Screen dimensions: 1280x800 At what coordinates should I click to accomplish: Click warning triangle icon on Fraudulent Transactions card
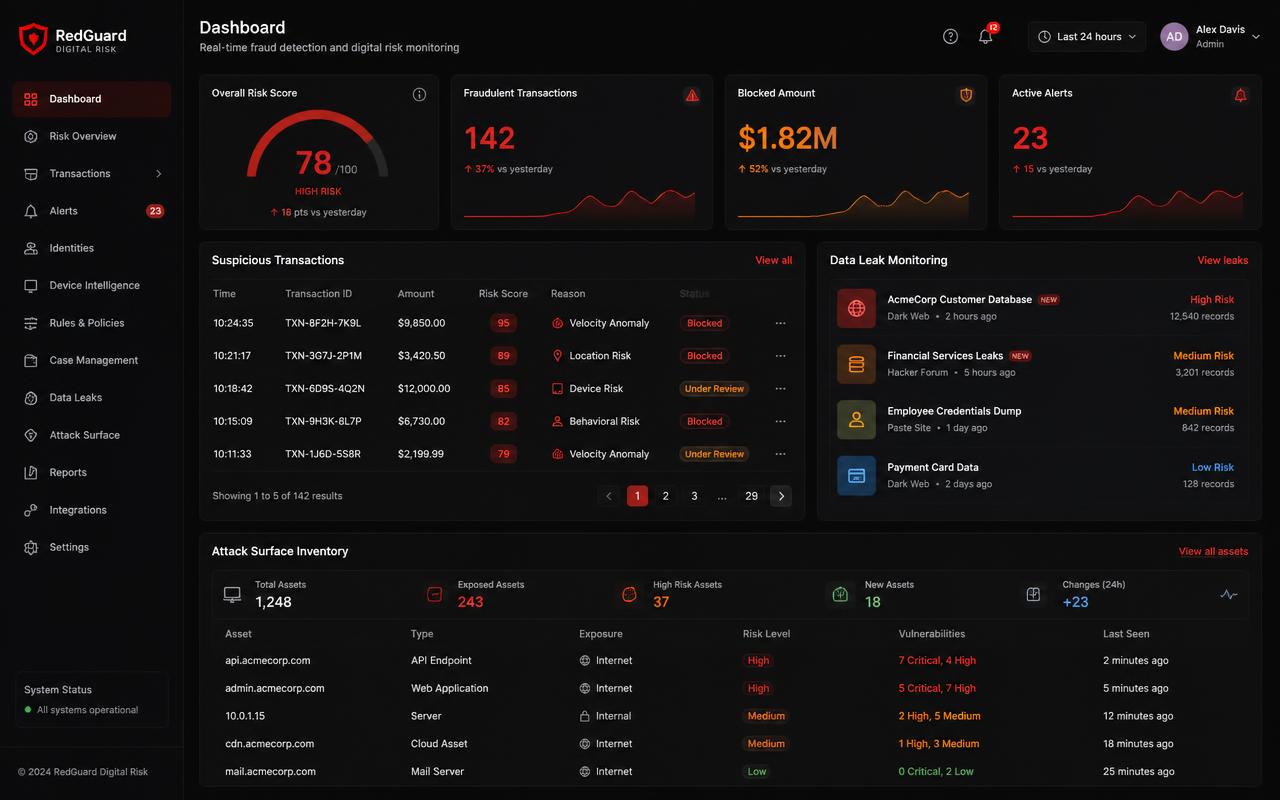(x=692, y=95)
